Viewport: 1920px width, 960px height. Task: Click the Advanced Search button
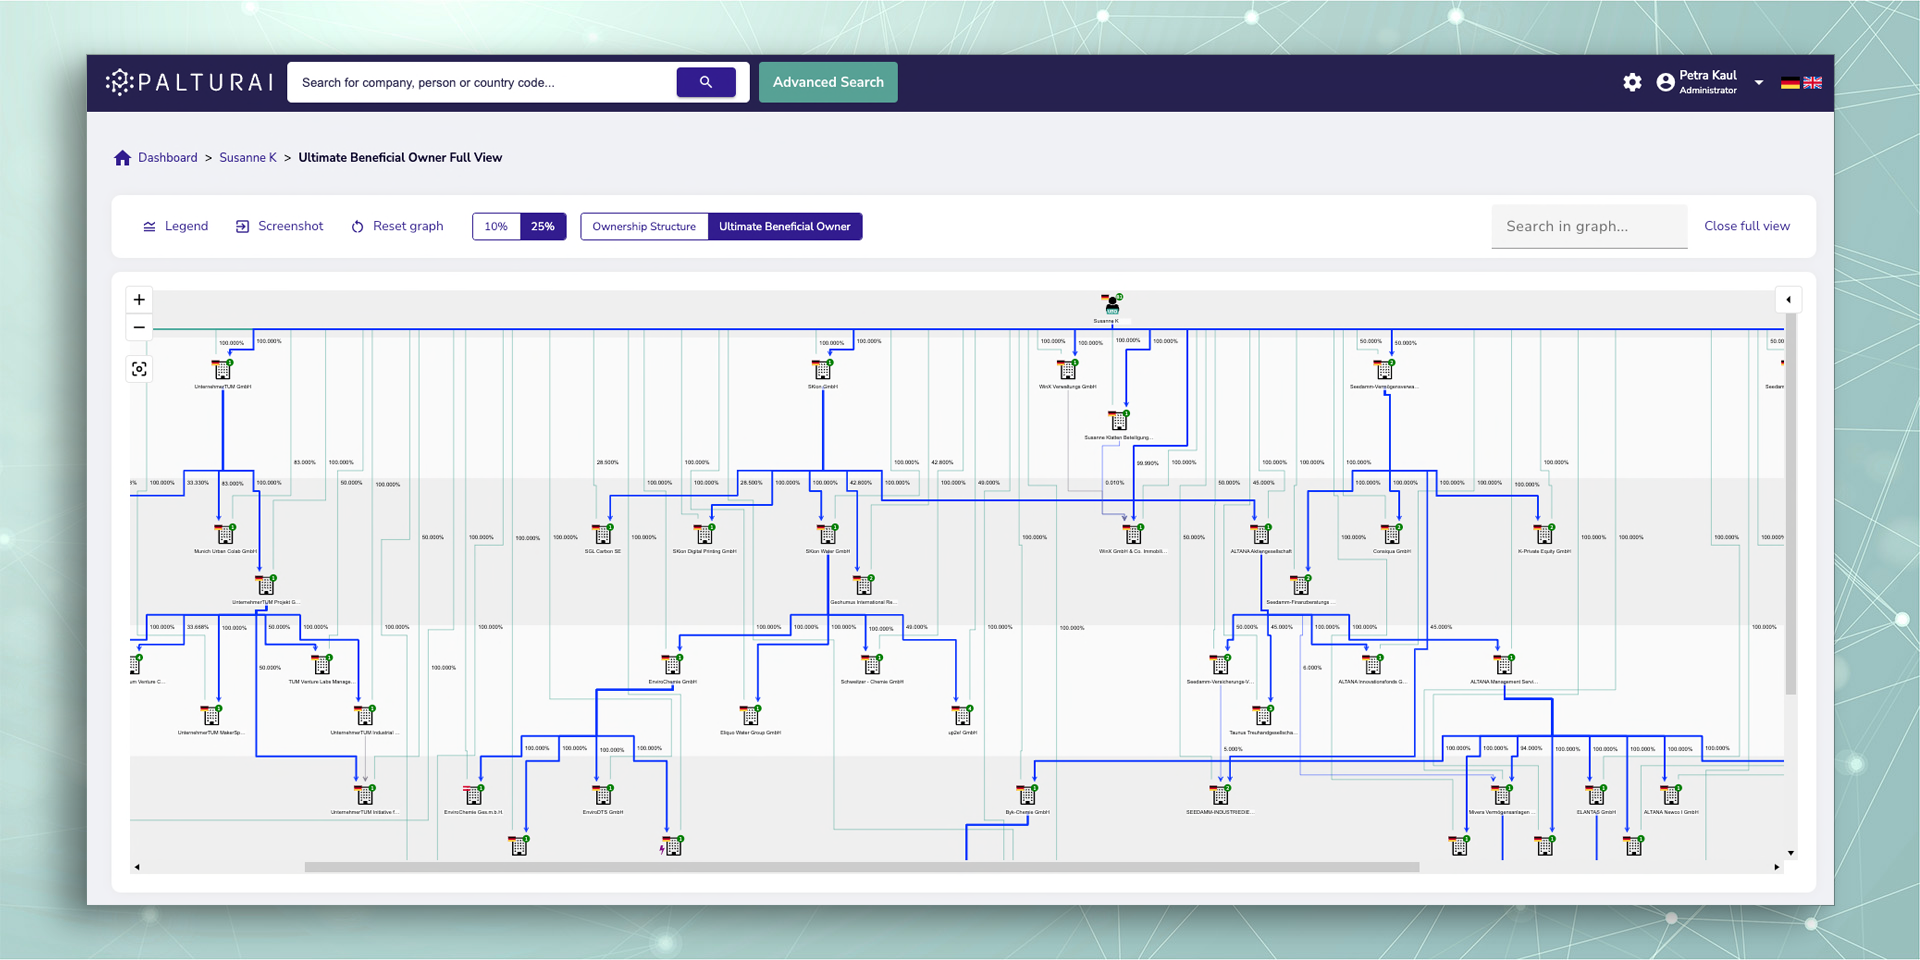(828, 82)
